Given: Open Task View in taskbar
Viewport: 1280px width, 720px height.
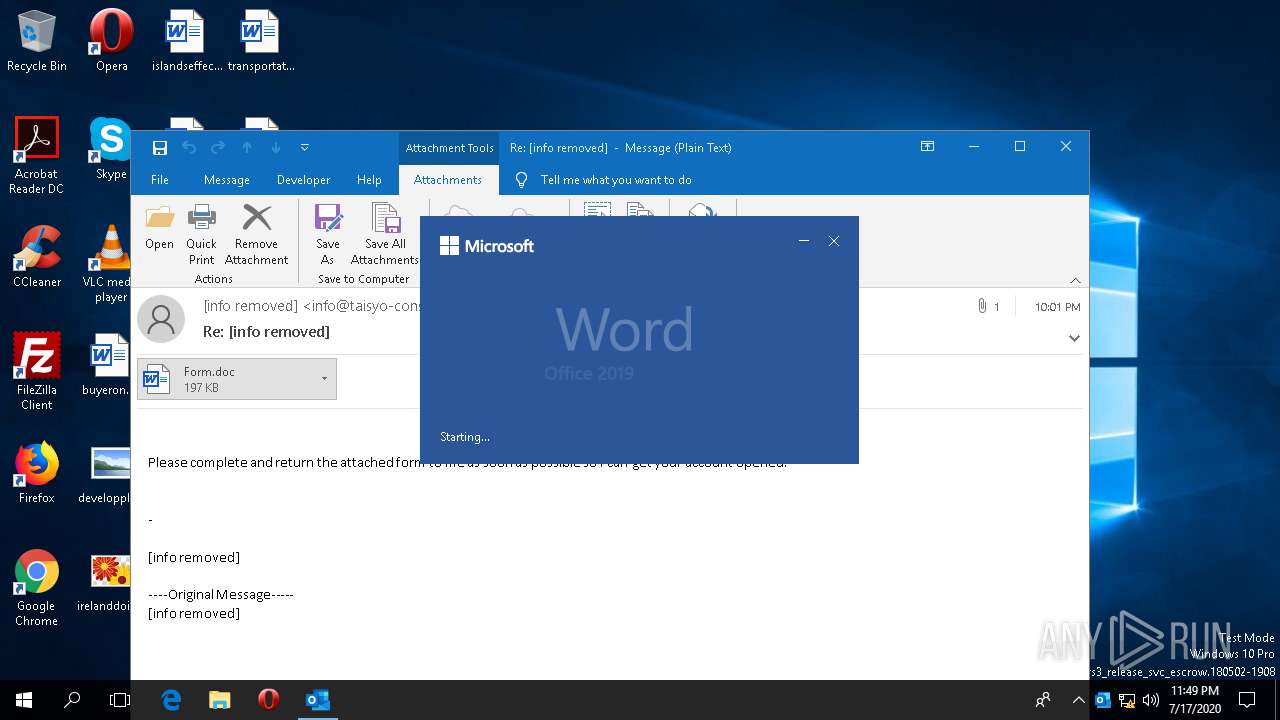Looking at the screenshot, I should pos(120,700).
